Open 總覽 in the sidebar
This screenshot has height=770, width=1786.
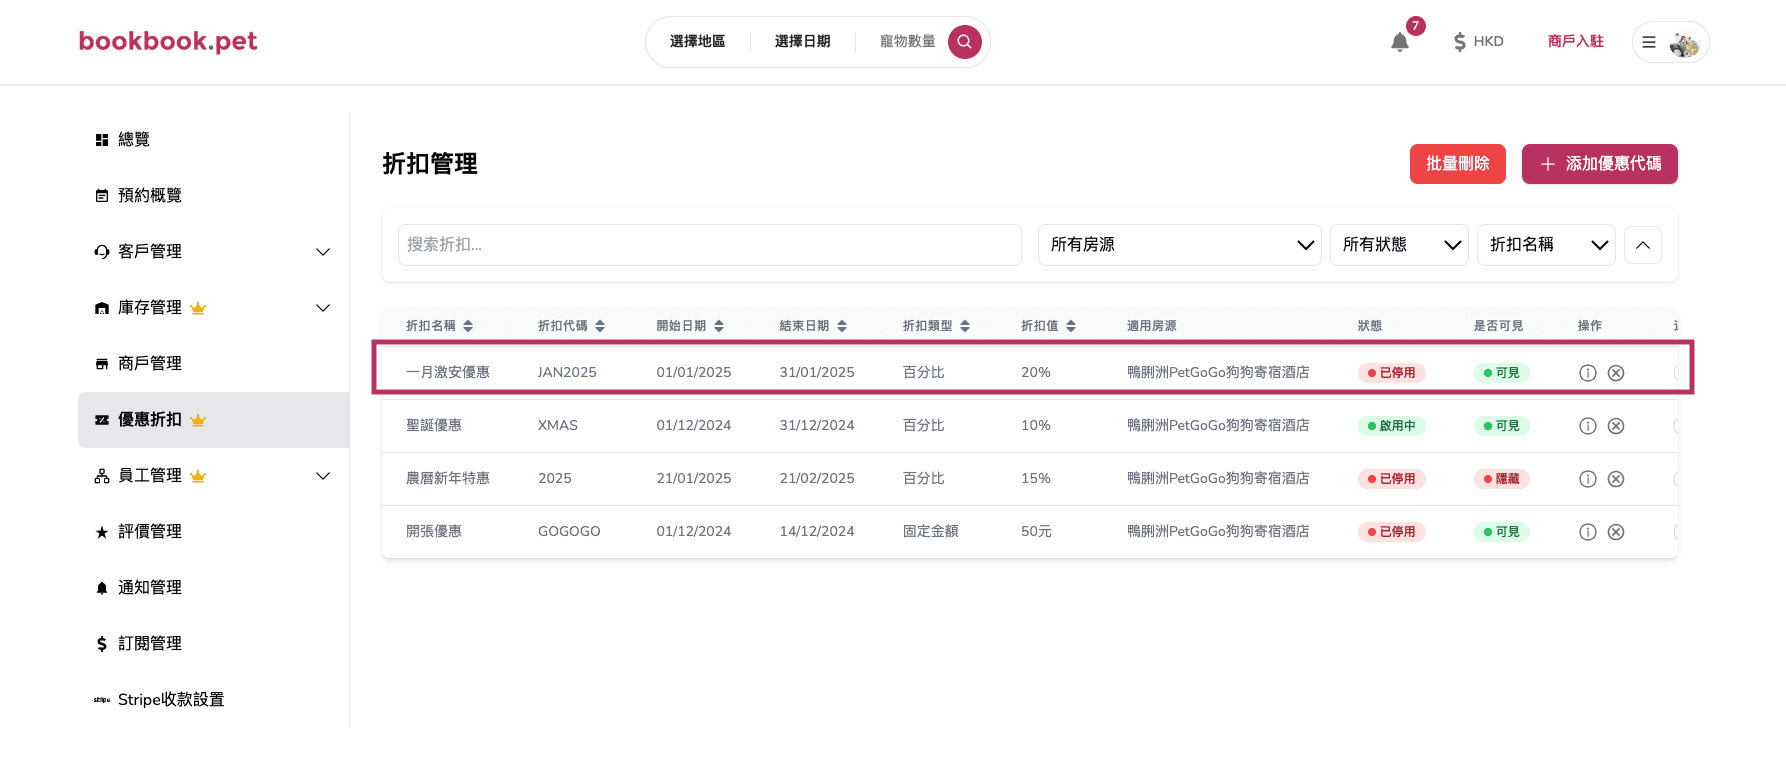click(x=214, y=140)
